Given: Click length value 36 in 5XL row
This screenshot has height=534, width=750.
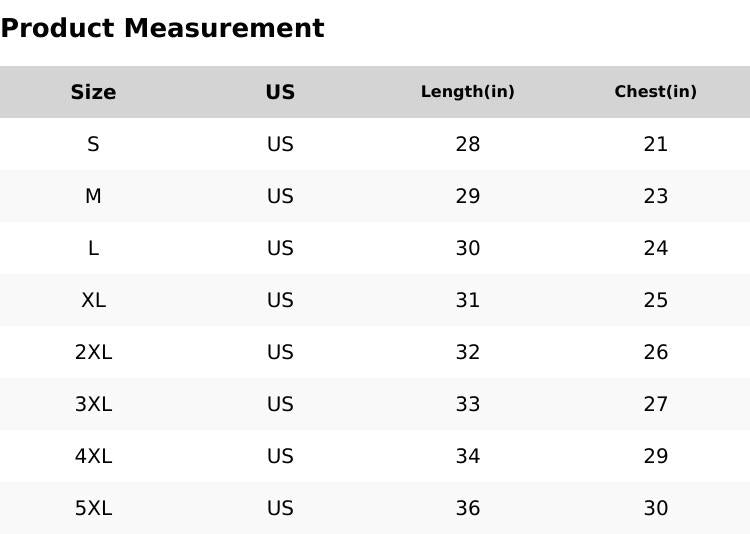Looking at the screenshot, I should (x=467, y=508).
